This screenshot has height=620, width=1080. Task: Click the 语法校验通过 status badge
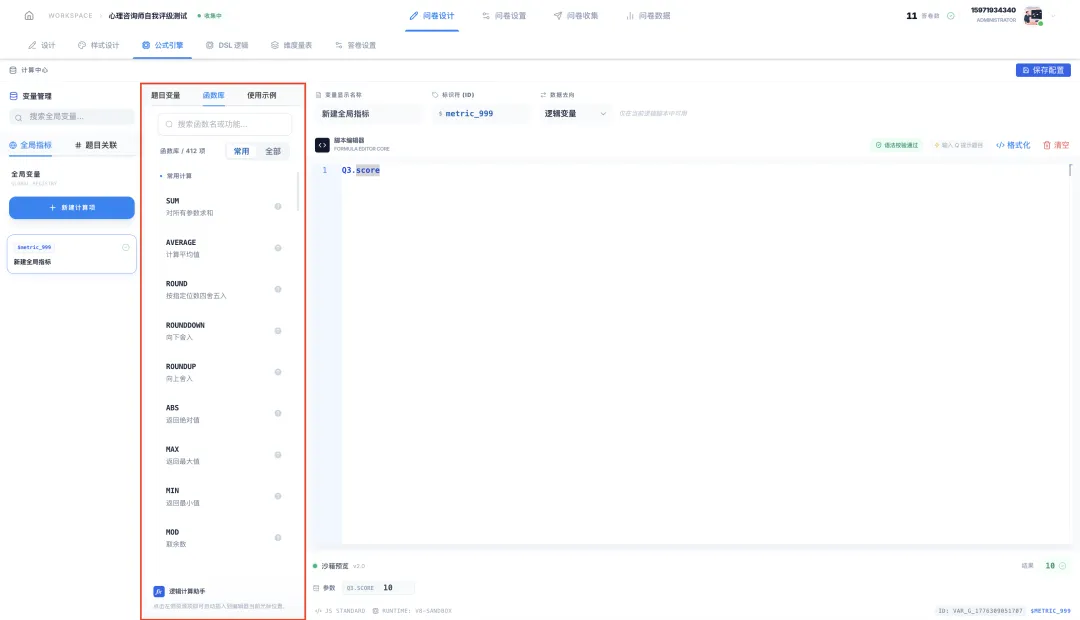pos(896,145)
